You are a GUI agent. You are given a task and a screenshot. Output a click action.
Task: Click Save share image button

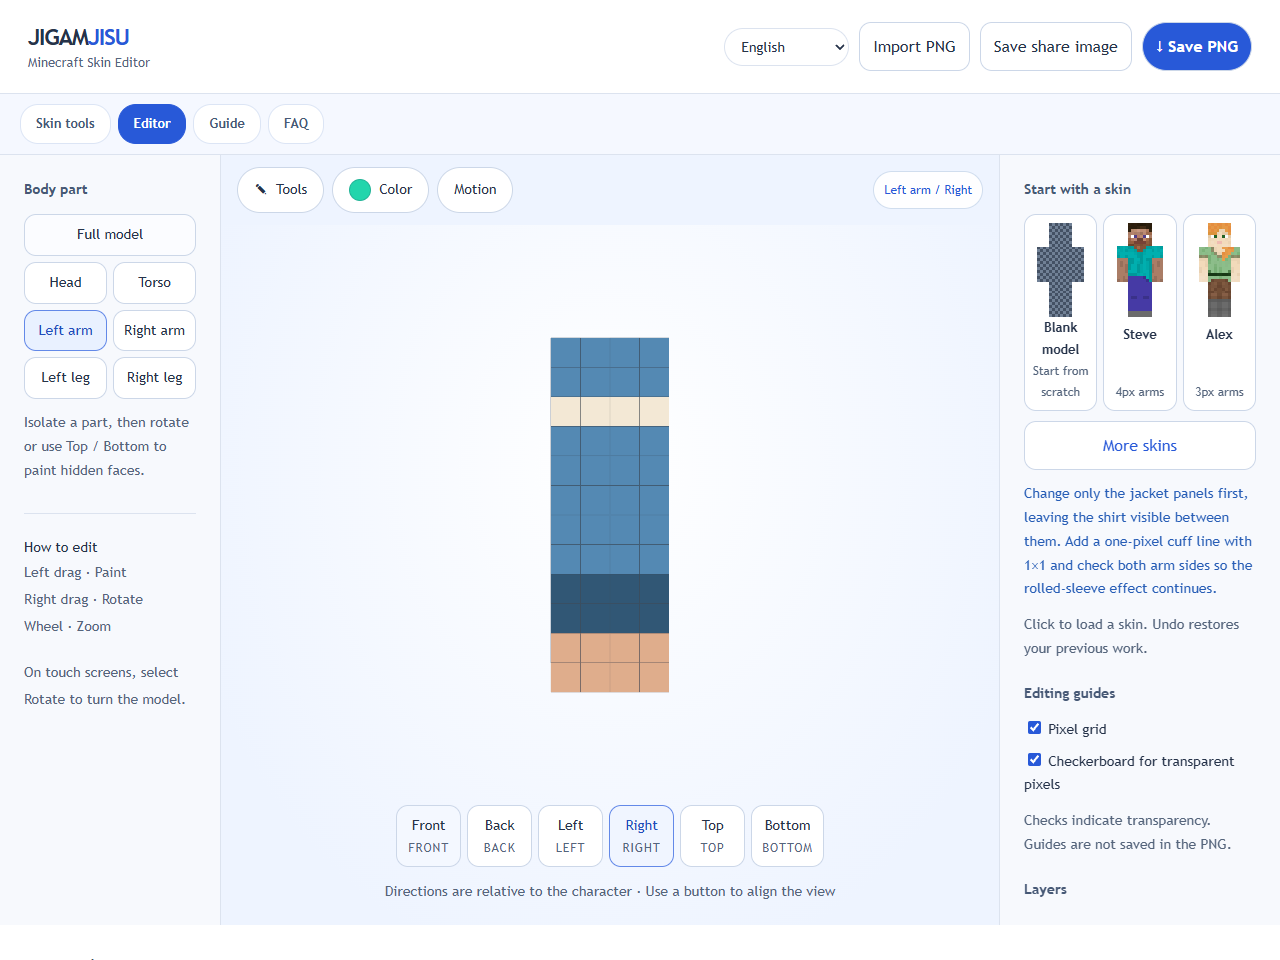pos(1056,47)
